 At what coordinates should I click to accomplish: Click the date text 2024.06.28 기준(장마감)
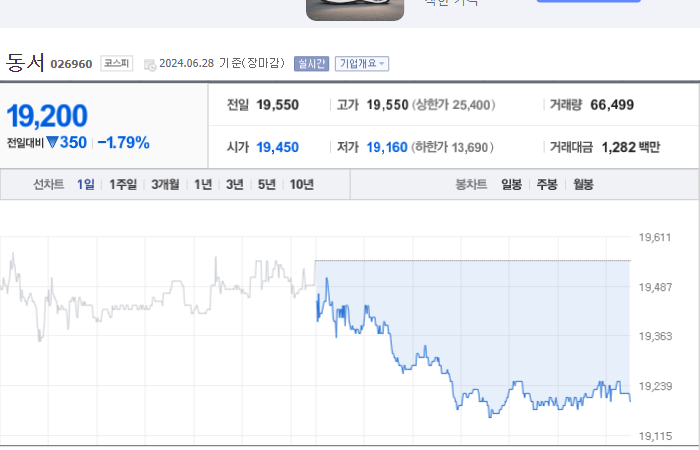222,63
